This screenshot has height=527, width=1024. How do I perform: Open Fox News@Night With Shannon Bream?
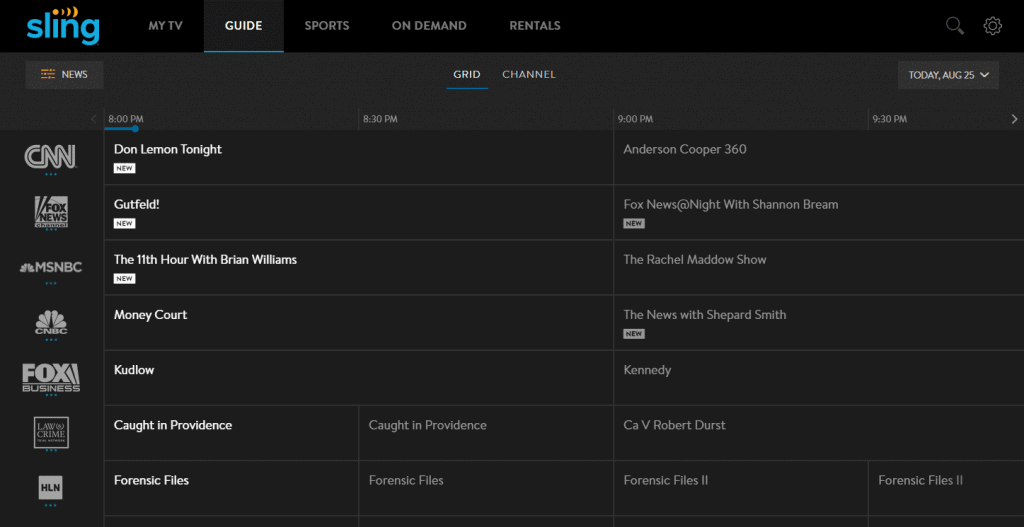pyautogui.click(x=819, y=212)
